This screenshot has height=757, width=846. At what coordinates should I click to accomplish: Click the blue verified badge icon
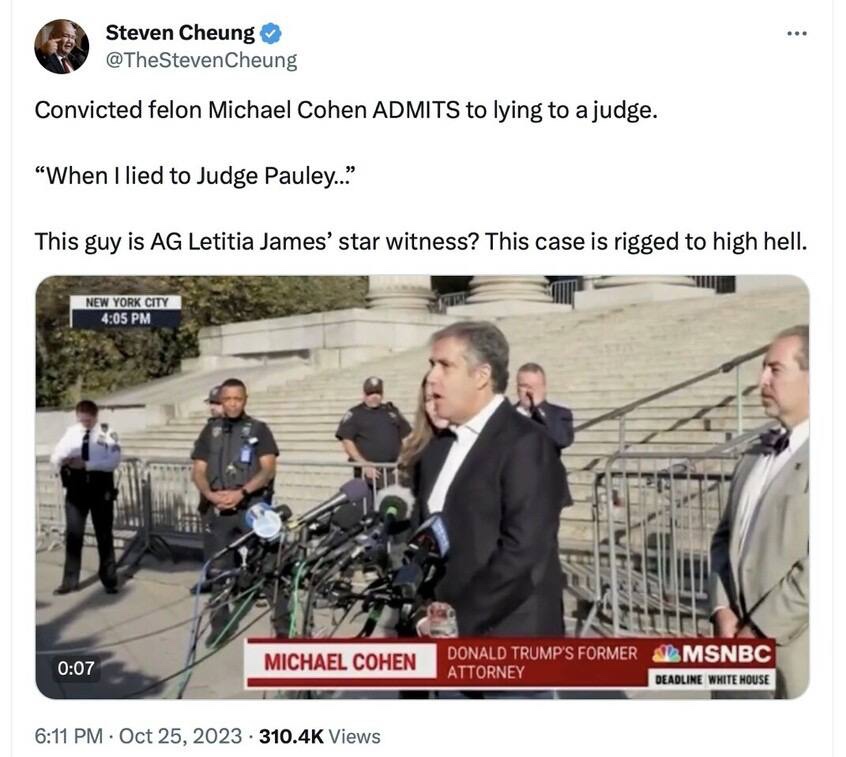pyautogui.click(x=270, y=33)
